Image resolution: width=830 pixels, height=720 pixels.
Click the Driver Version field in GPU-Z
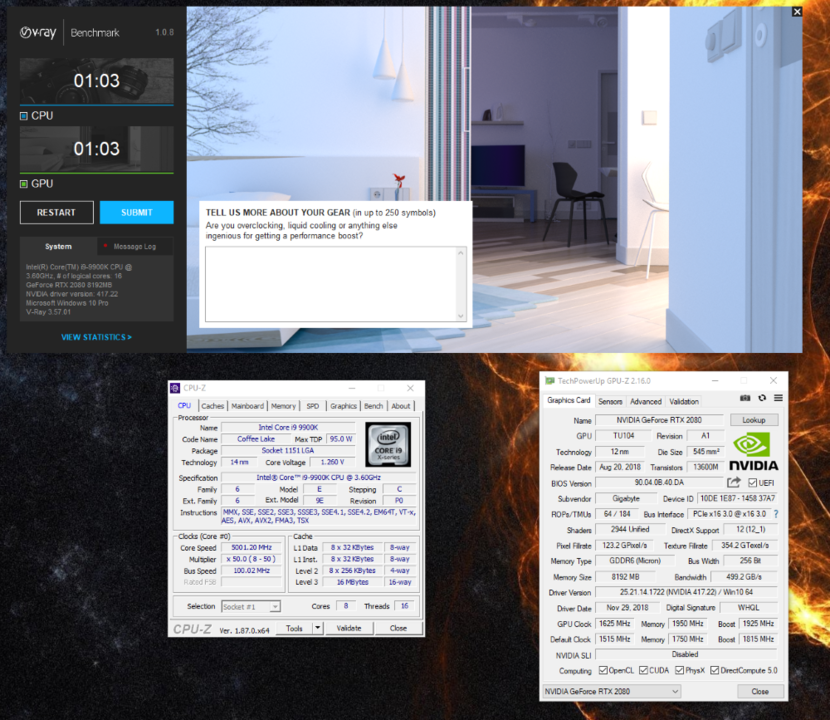(x=686, y=592)
